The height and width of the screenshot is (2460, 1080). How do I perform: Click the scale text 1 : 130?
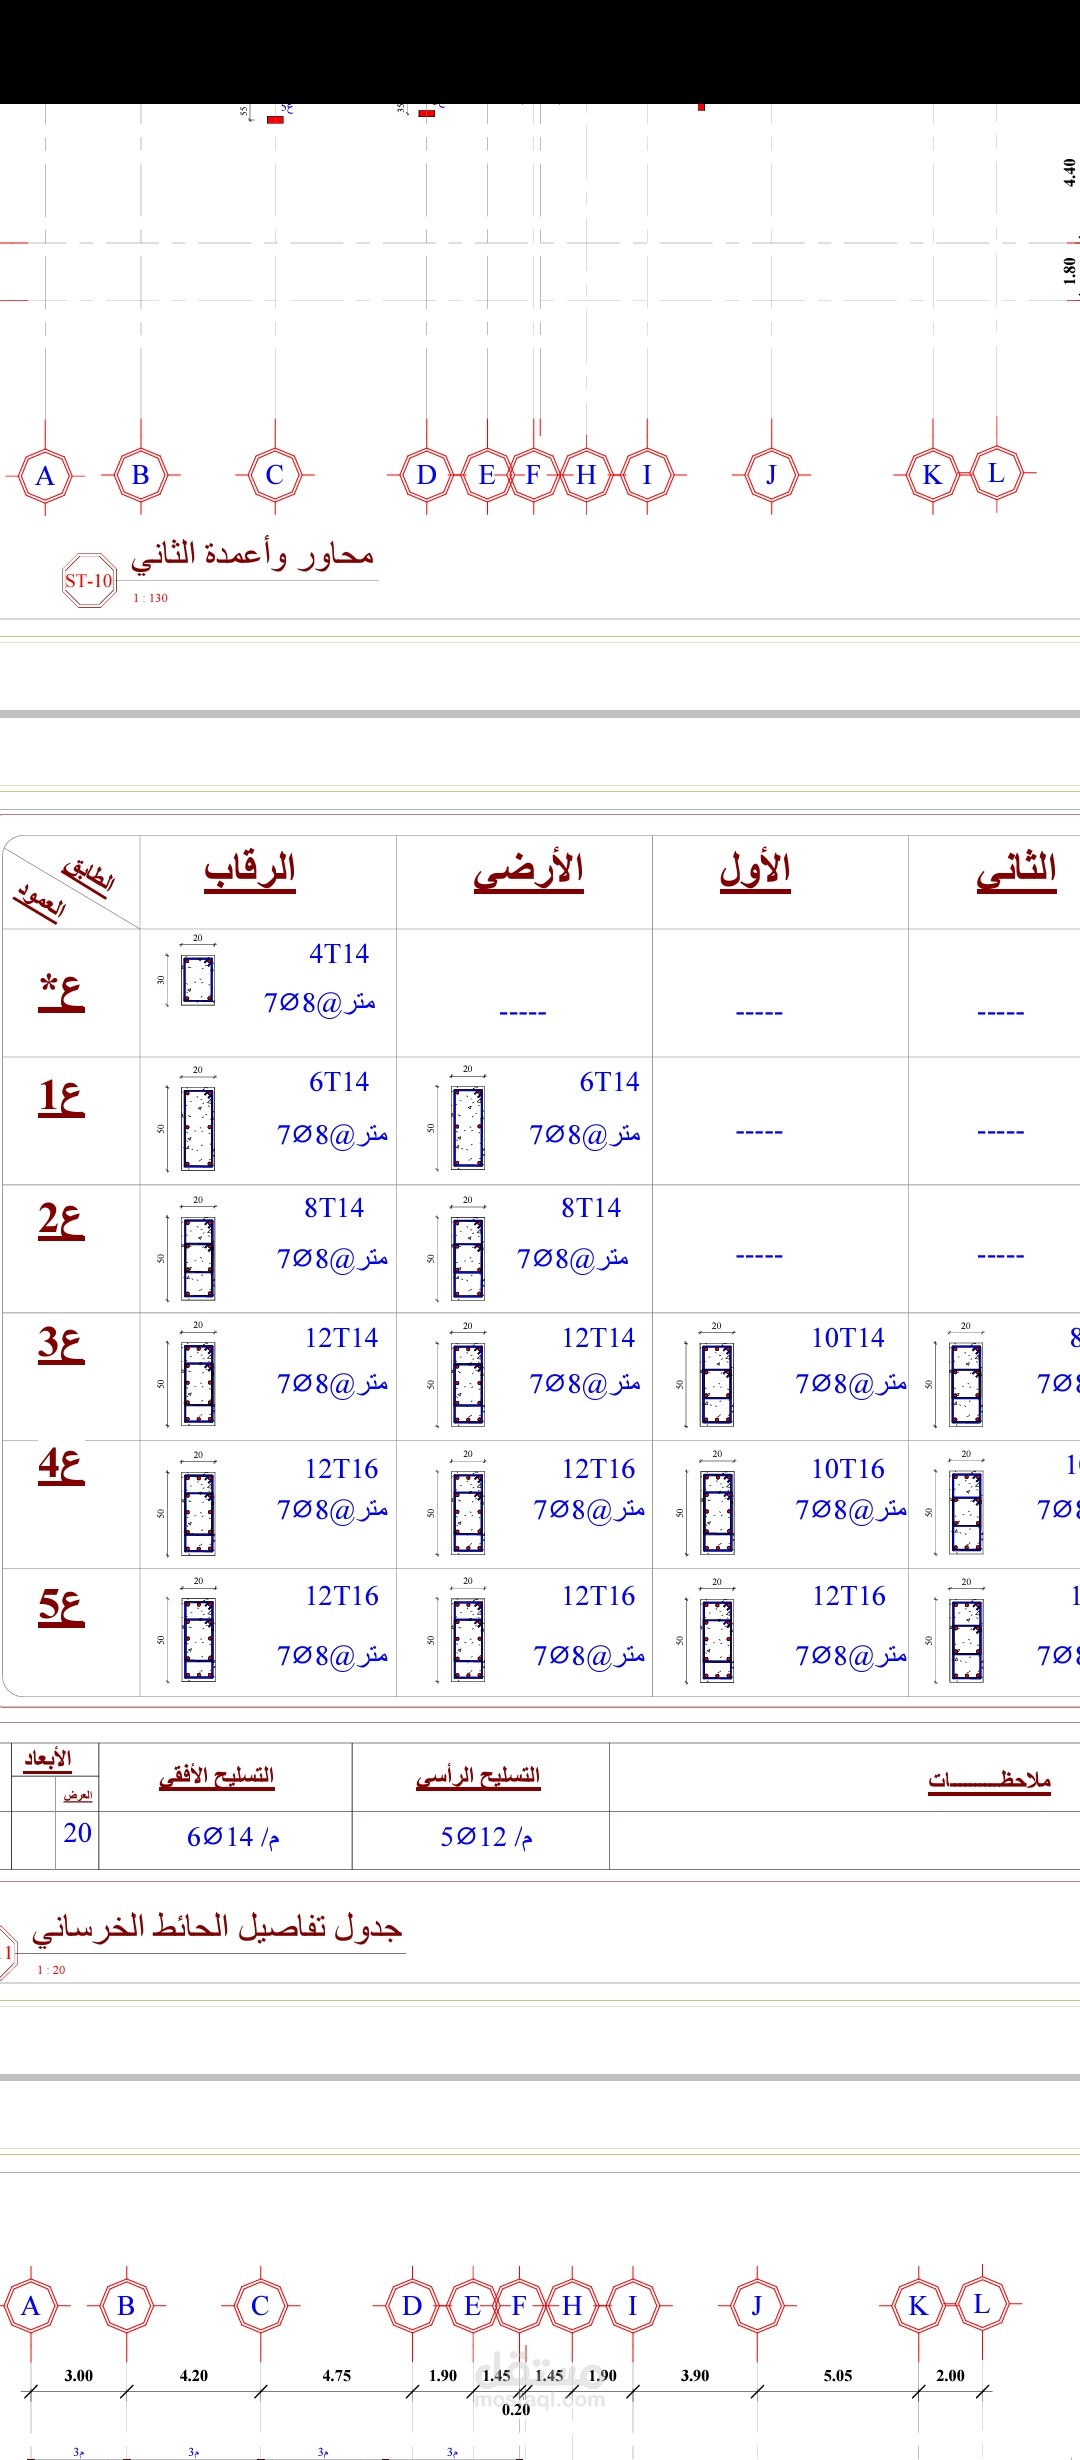(x=150, y=598)
